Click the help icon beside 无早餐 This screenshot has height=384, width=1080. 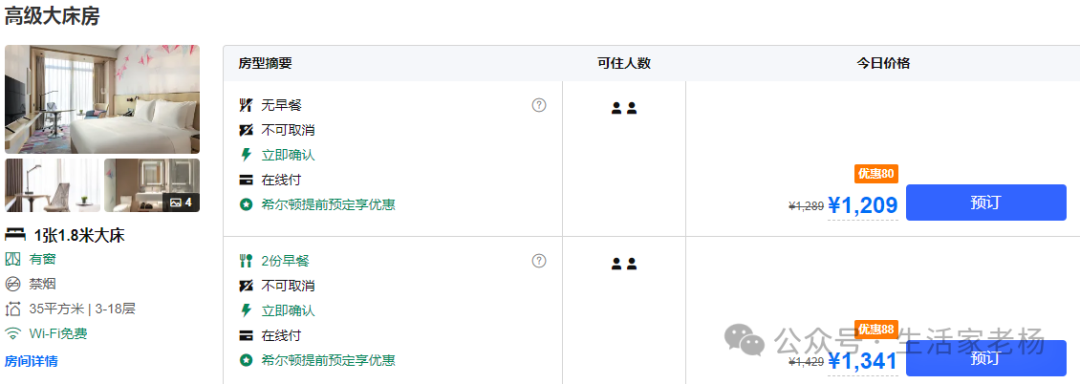(539, 105)
